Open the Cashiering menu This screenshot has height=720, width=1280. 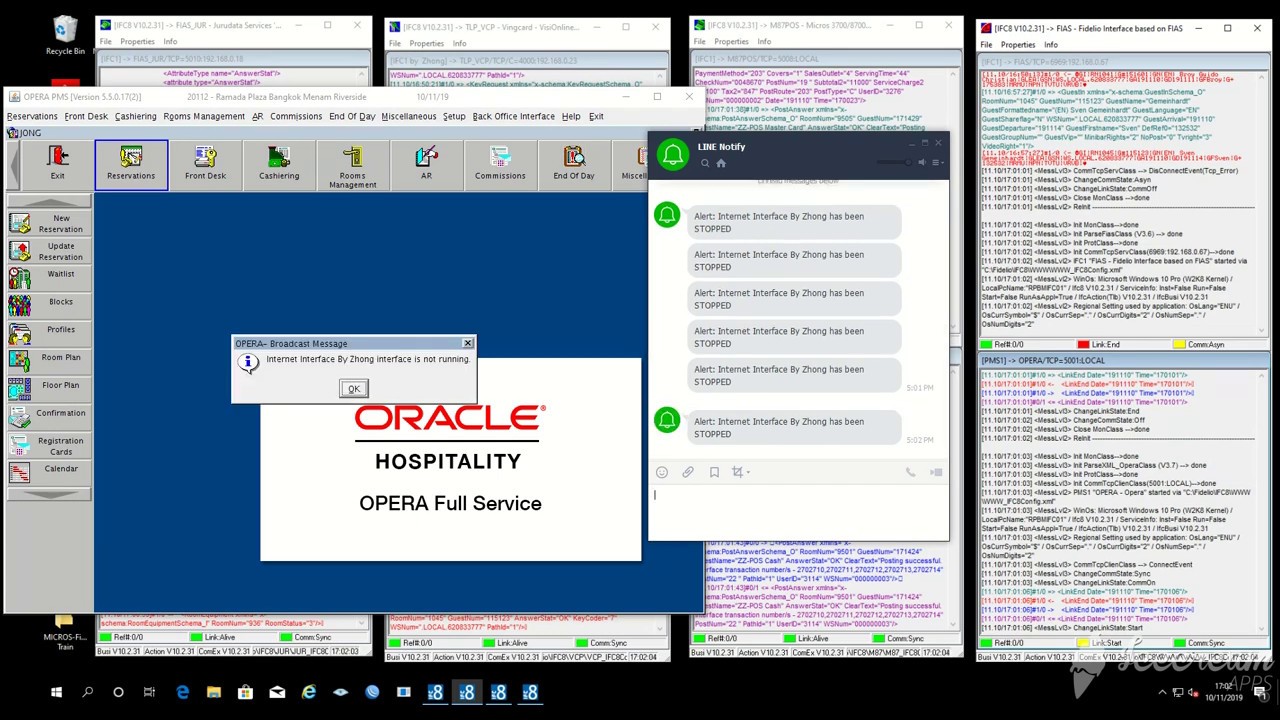coord(135,116)
